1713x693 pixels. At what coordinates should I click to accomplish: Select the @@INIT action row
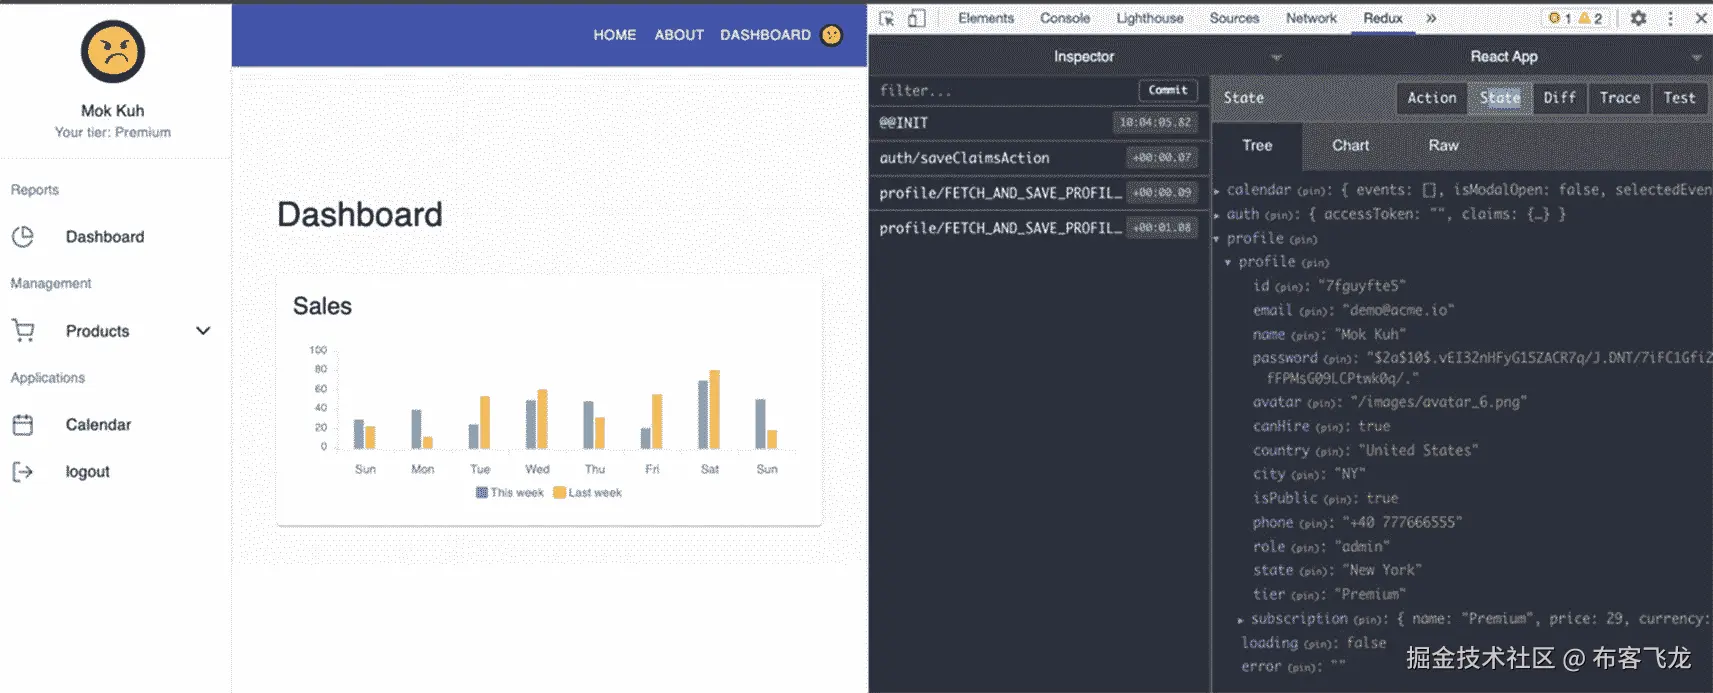pyautogui.click(x=1039, y=123)
